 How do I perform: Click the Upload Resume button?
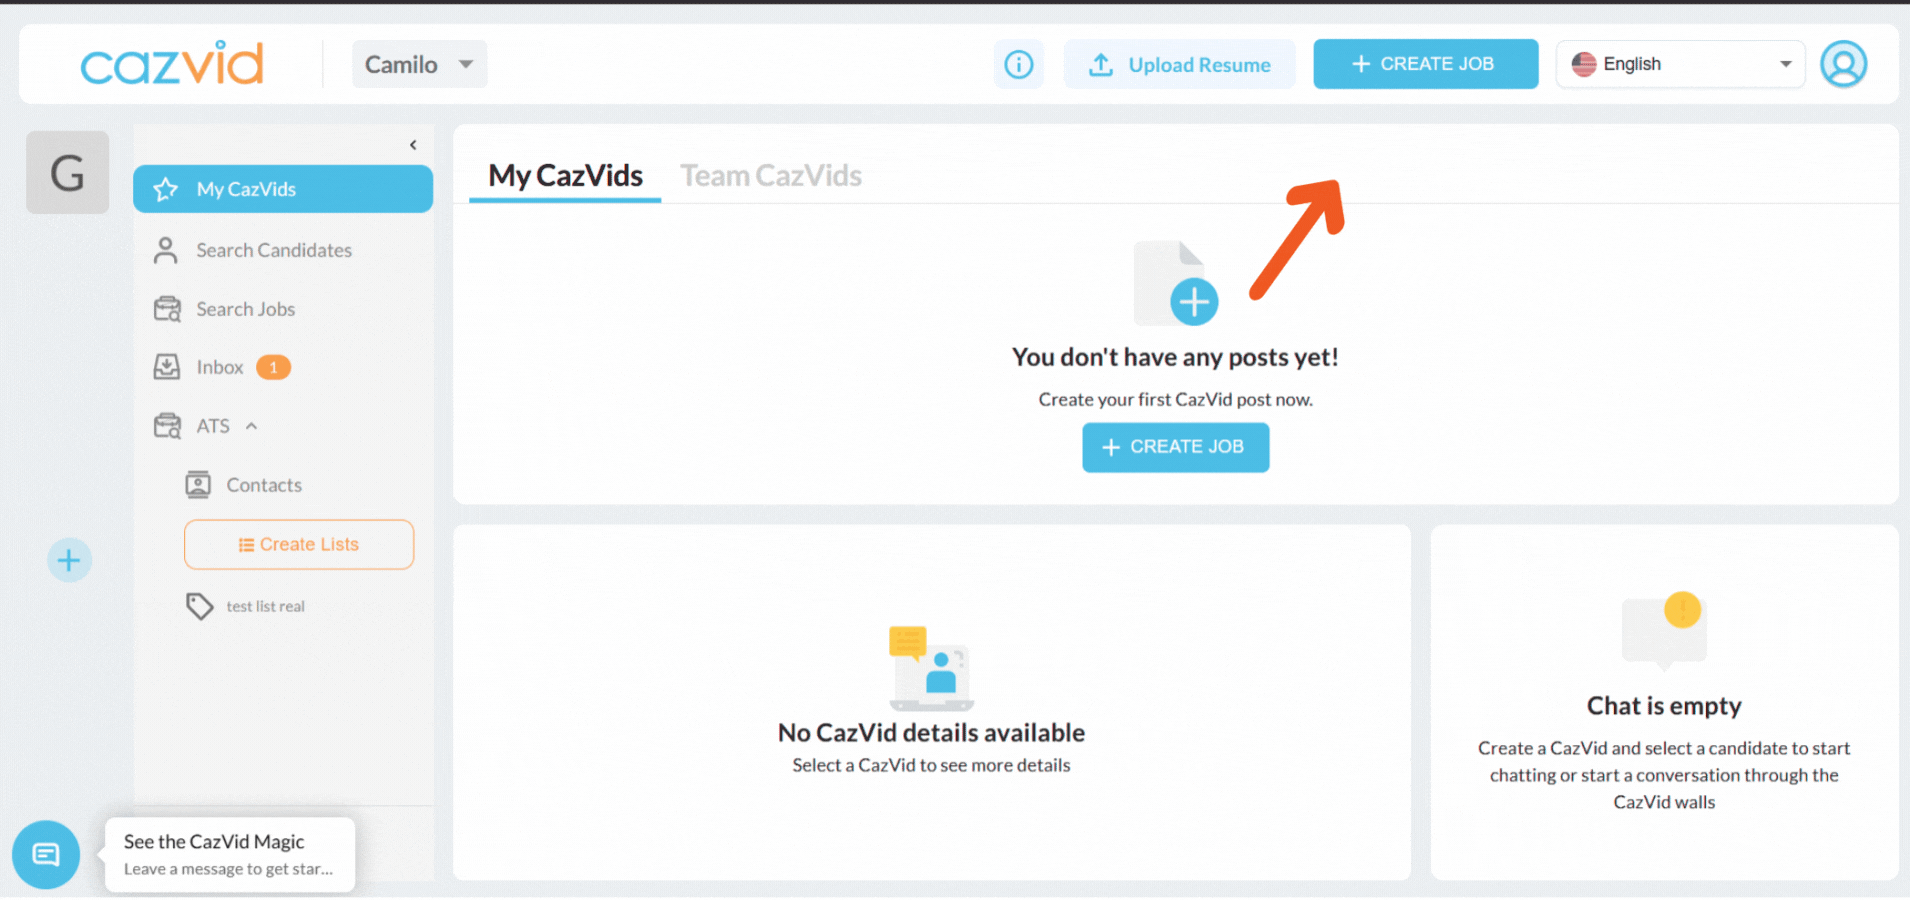pos(1179,65)
